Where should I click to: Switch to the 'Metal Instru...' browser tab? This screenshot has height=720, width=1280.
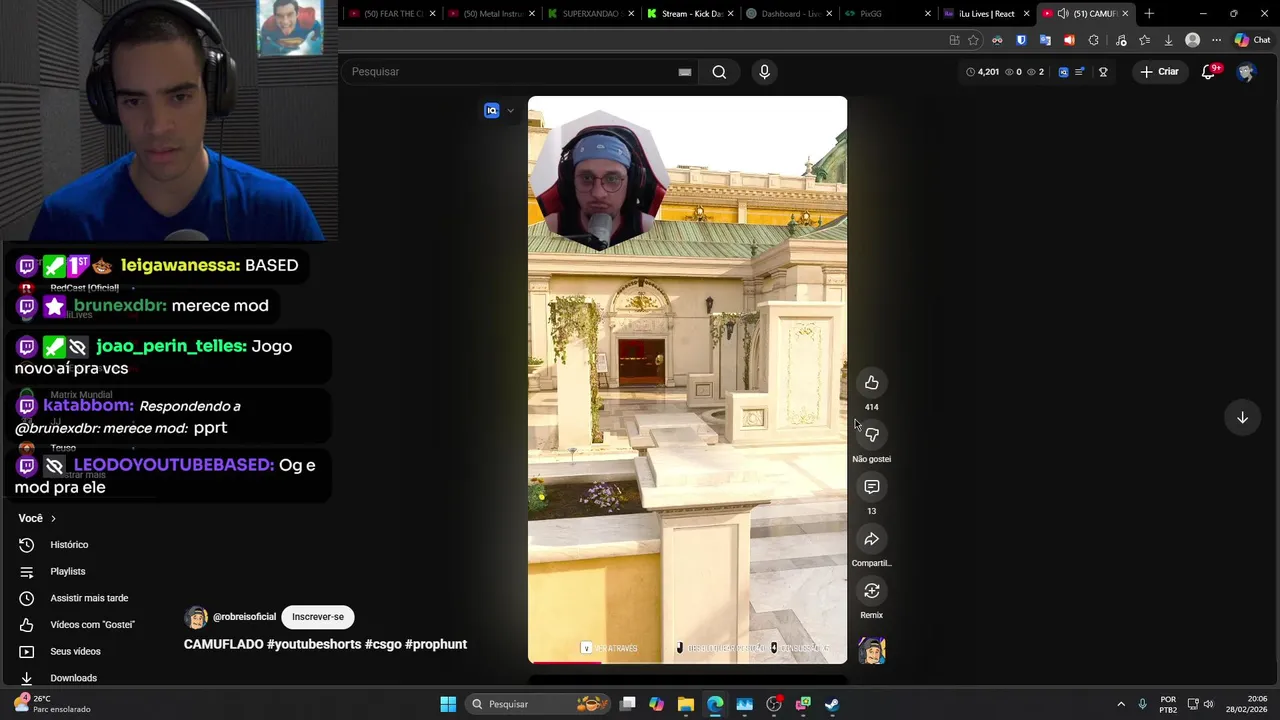[x=490, y=14]
